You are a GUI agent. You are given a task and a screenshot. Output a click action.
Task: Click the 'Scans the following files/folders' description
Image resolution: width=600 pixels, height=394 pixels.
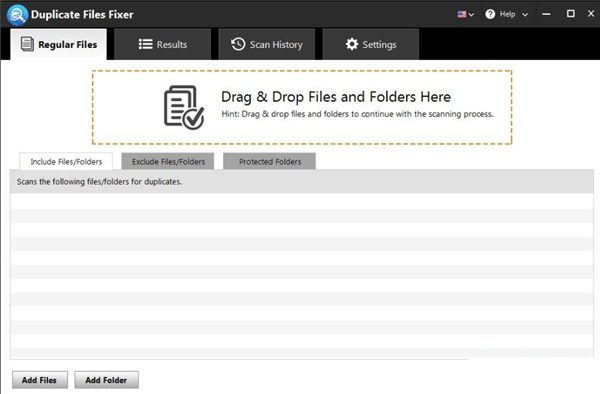pos(99,182)
